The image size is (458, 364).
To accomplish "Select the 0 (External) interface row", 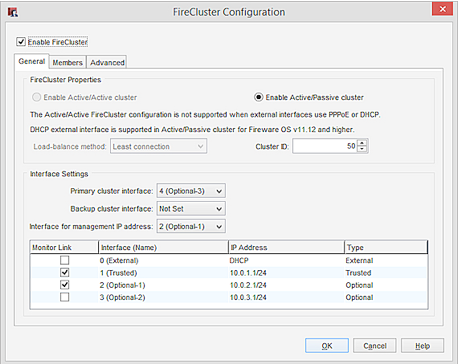I will click(x=229, y=260).
